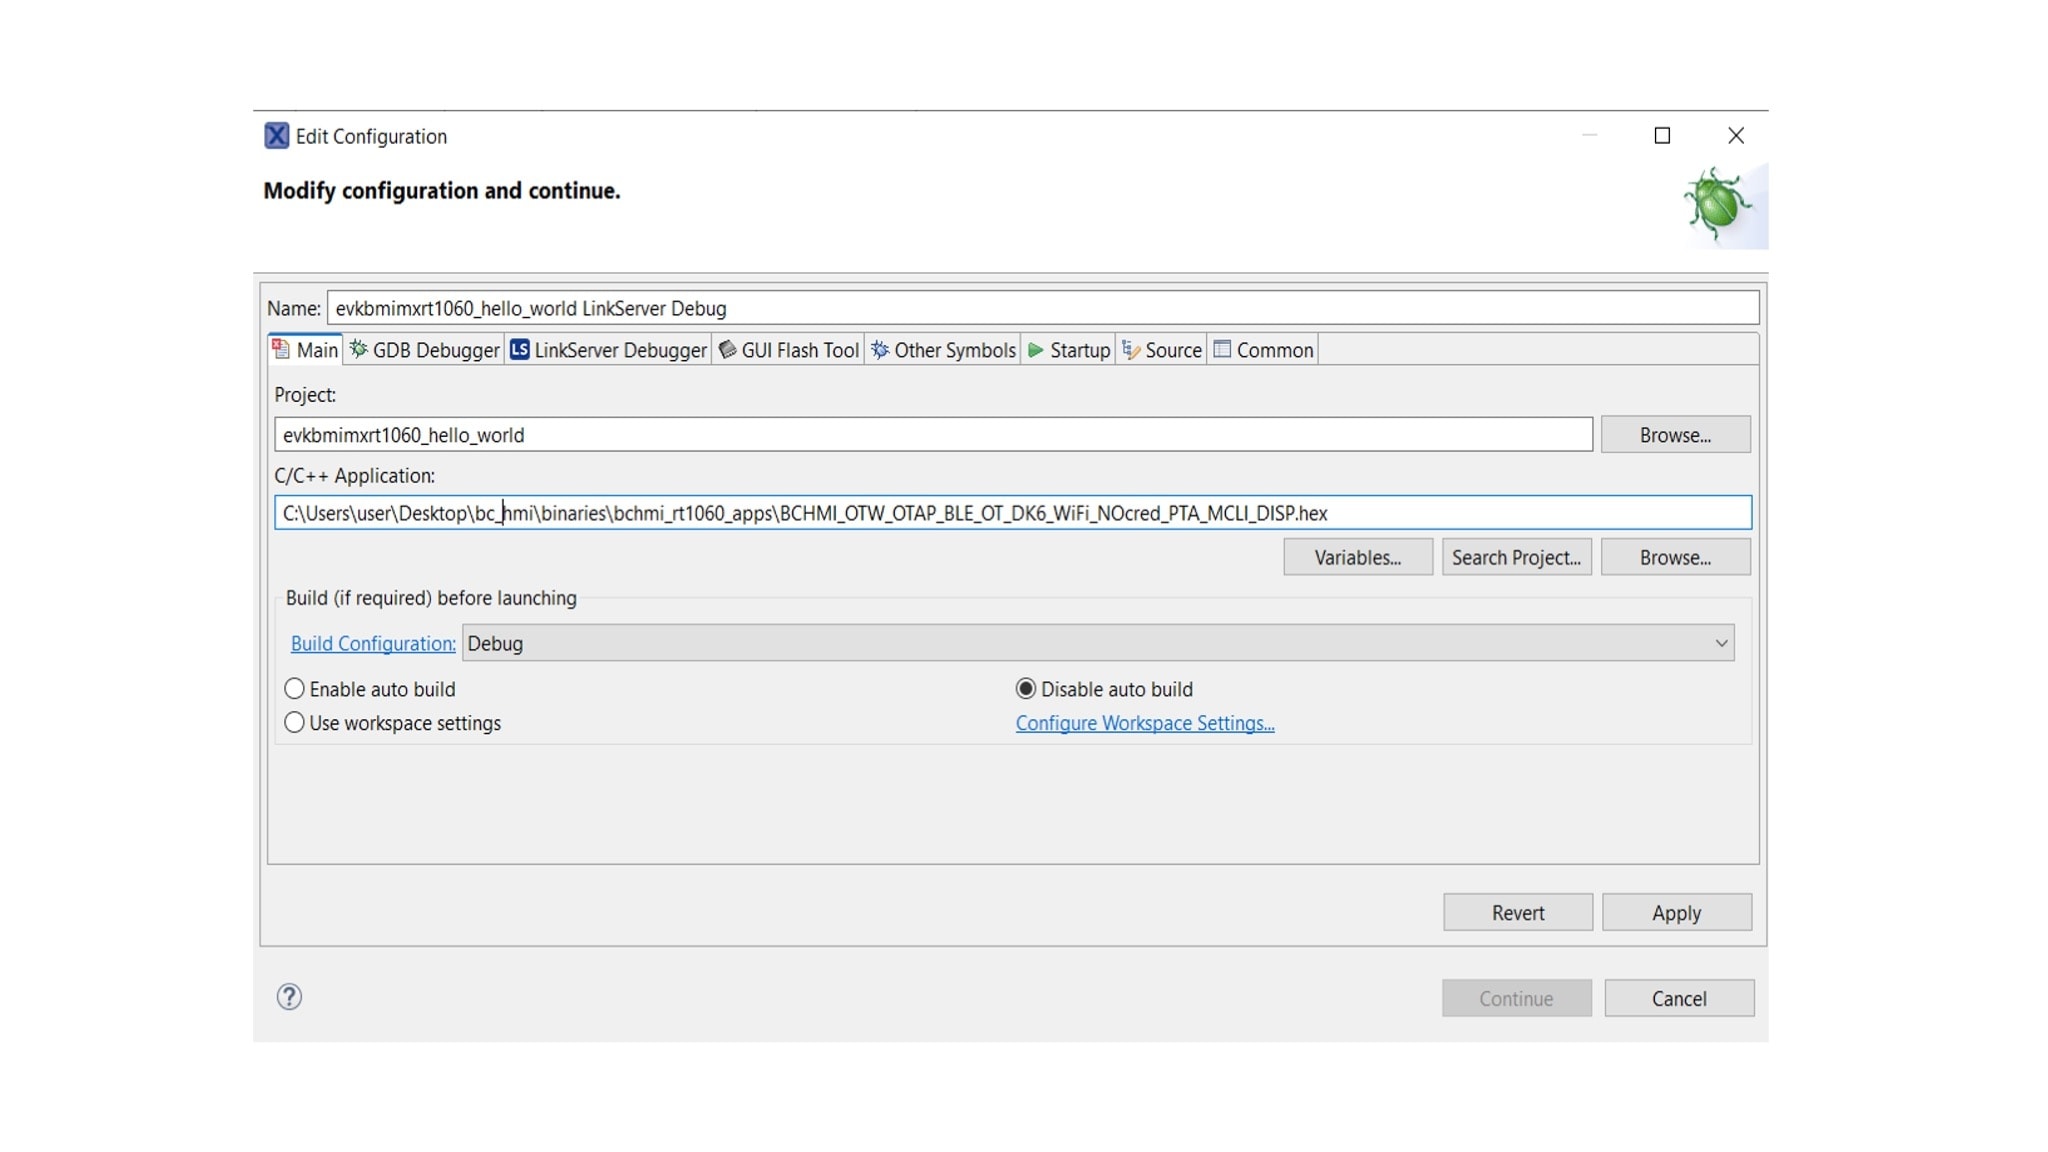Screen dimensions: 2048x1152
Task: Click the Search Project button
Action: coord(1516,557)
